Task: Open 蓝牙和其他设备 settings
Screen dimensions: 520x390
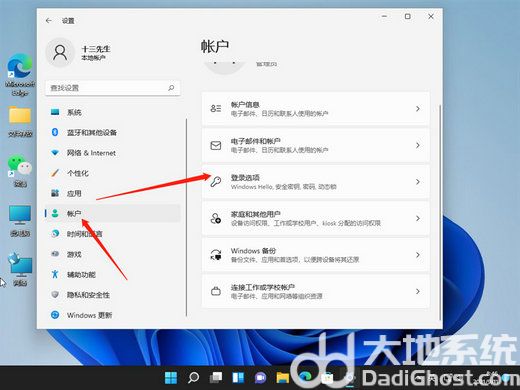Action: pyautogui.click(x=112, y=133)
